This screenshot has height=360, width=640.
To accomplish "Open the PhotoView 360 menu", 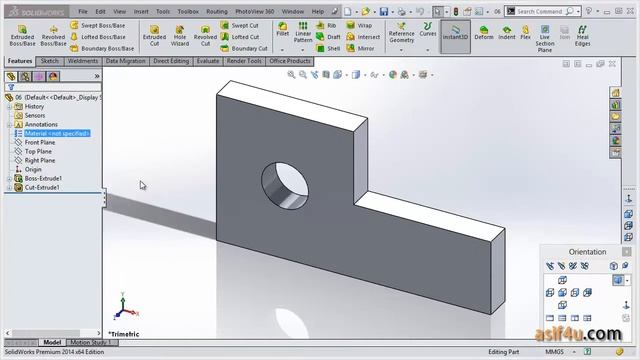I will 255,11.
